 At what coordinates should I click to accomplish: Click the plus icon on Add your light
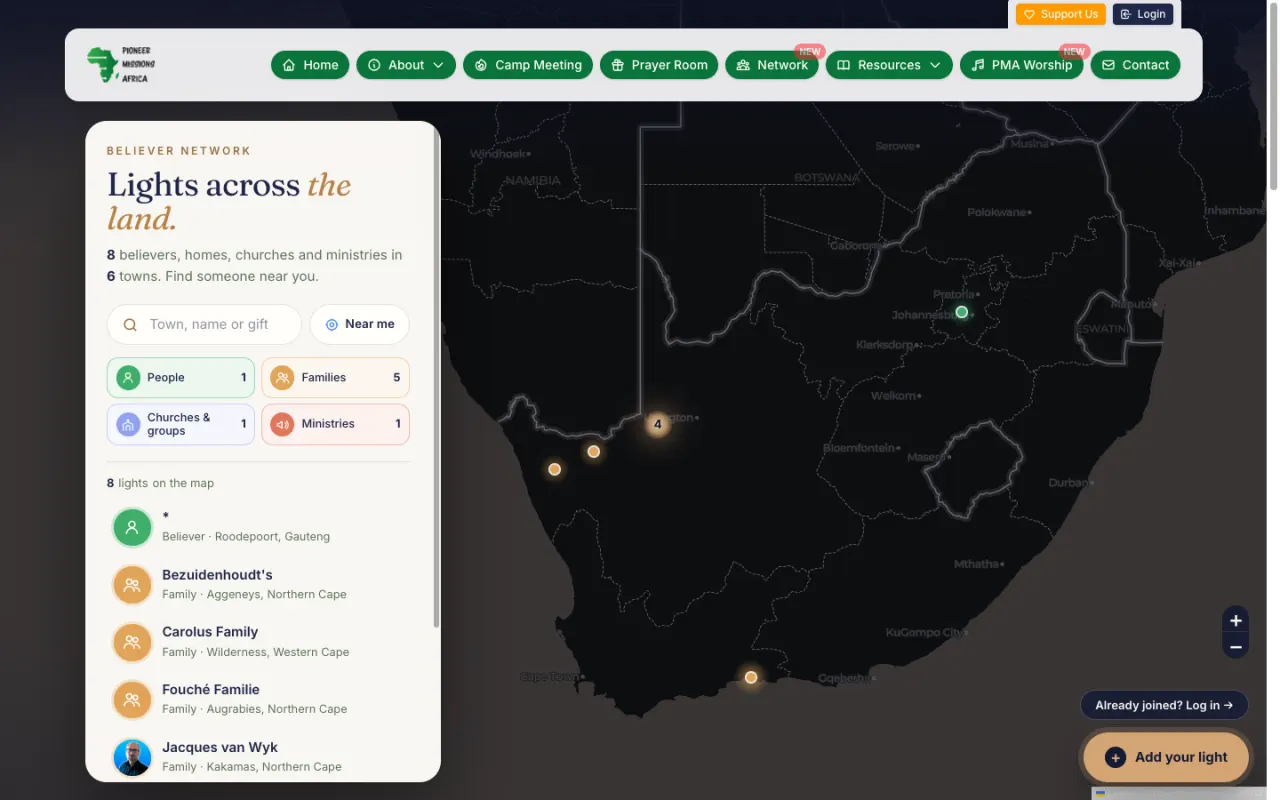(x=1115, y=757)
